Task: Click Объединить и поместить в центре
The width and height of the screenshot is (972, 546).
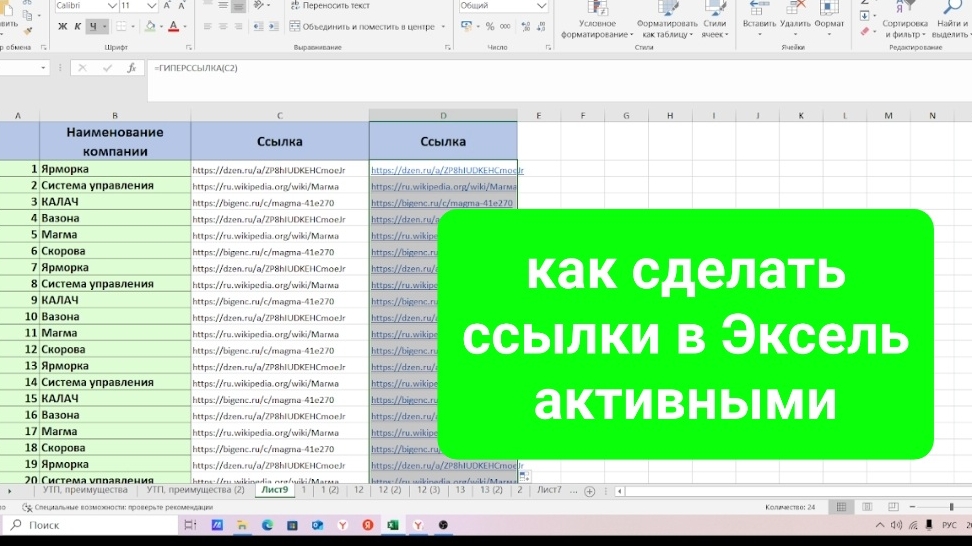Action: click(x=362, y=27)
